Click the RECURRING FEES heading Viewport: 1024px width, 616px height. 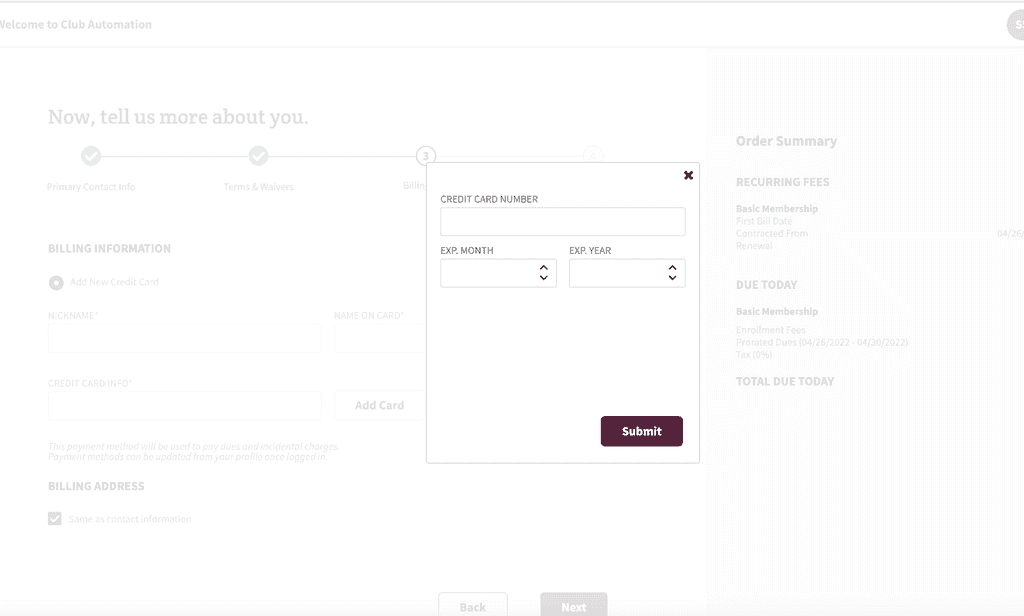coord(782,182)
